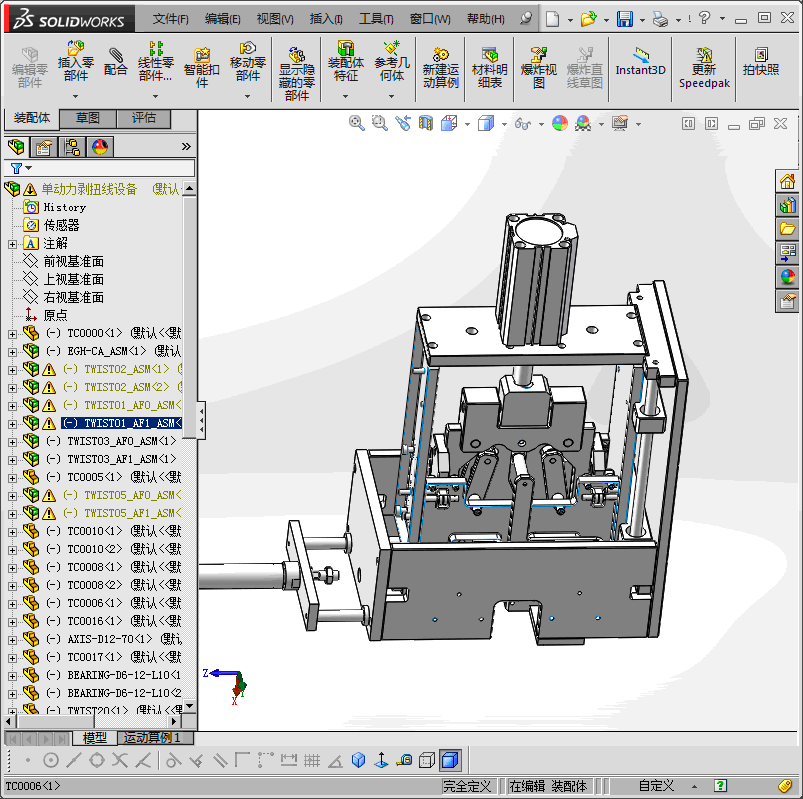Click the Section View icon
The height and width of the screenshot is (799, 803).
pos(426,123)
